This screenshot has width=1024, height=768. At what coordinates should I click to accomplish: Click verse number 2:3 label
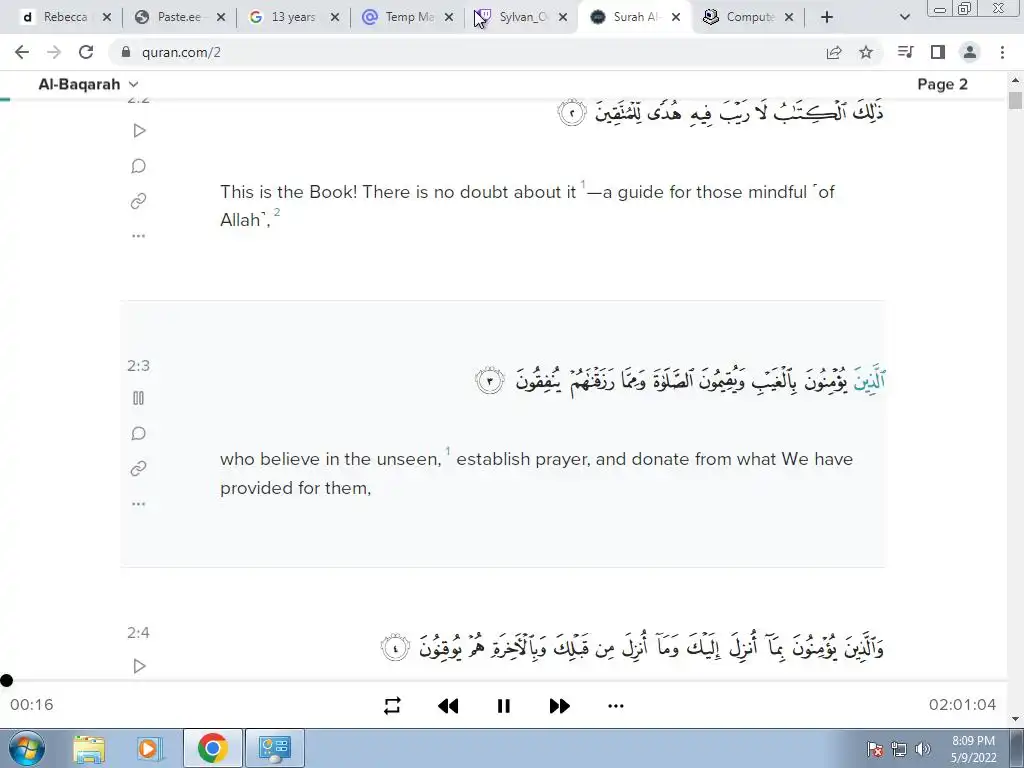click(138, 366)
